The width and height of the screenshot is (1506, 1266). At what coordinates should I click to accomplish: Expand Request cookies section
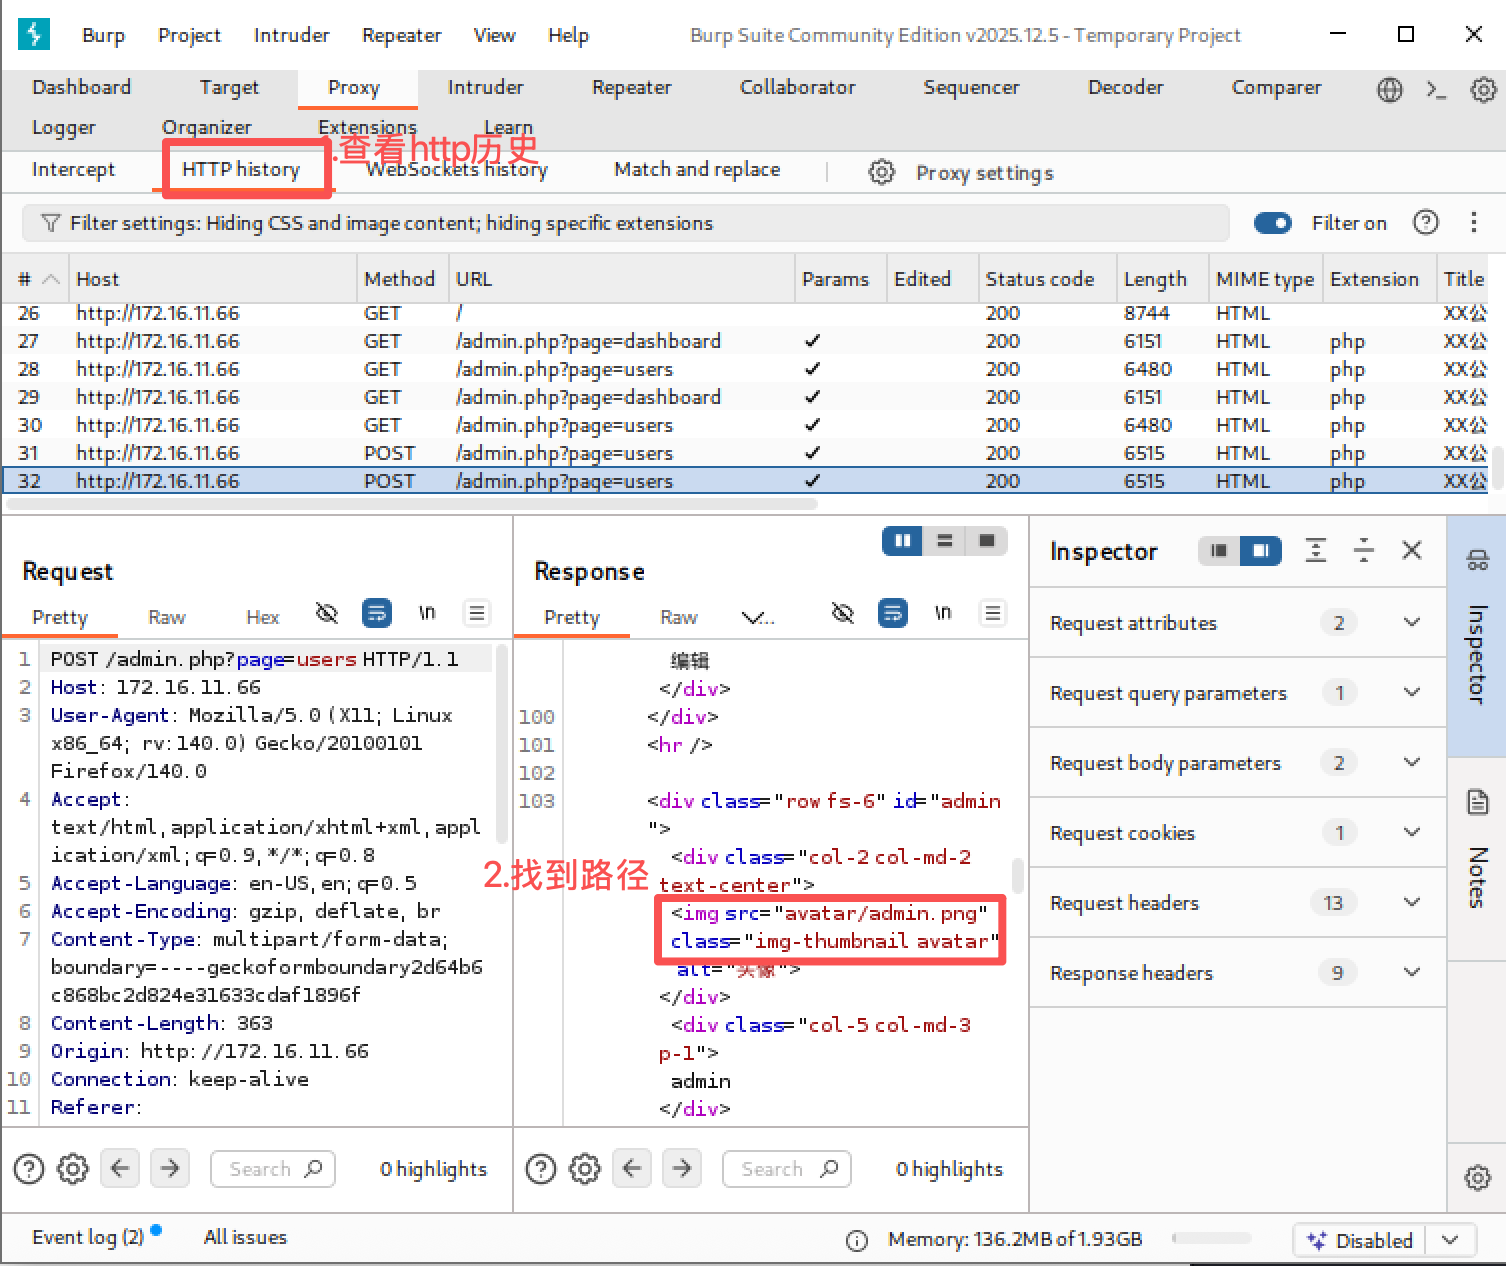click(1411, 832)
